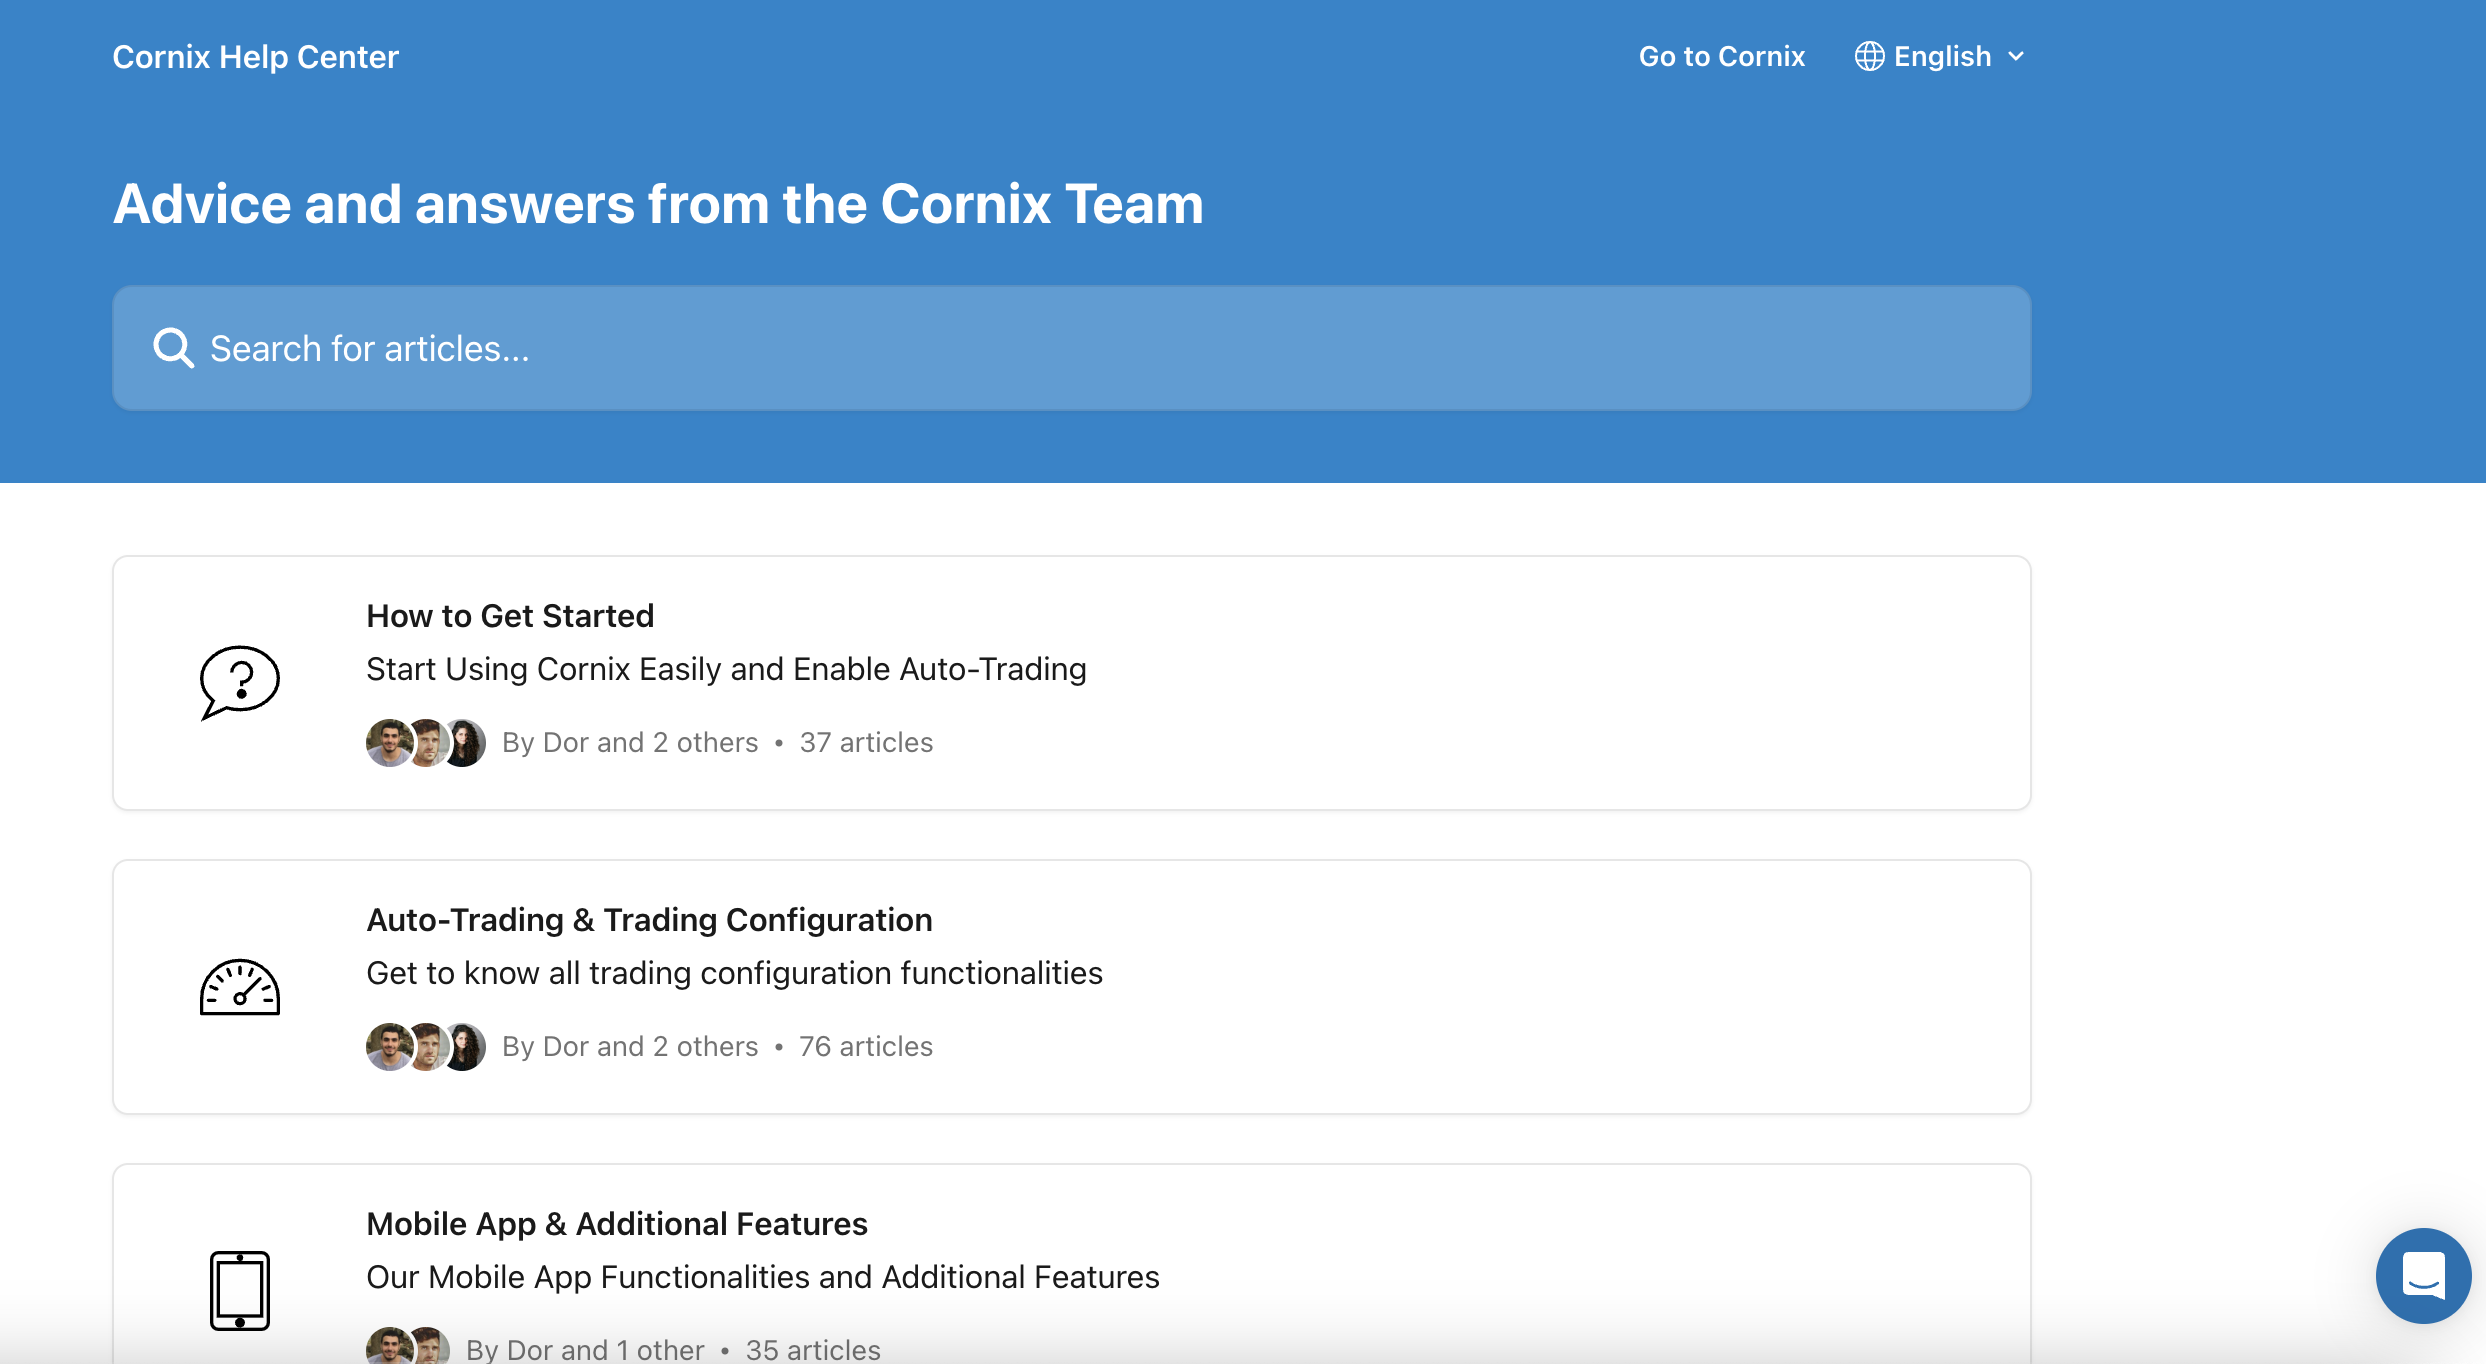Image resolution: width=2486 pixels, height=1364 pixels.
Task: Open the Cornix main website
Action: pyautogui.click(x=1722, y=55)
